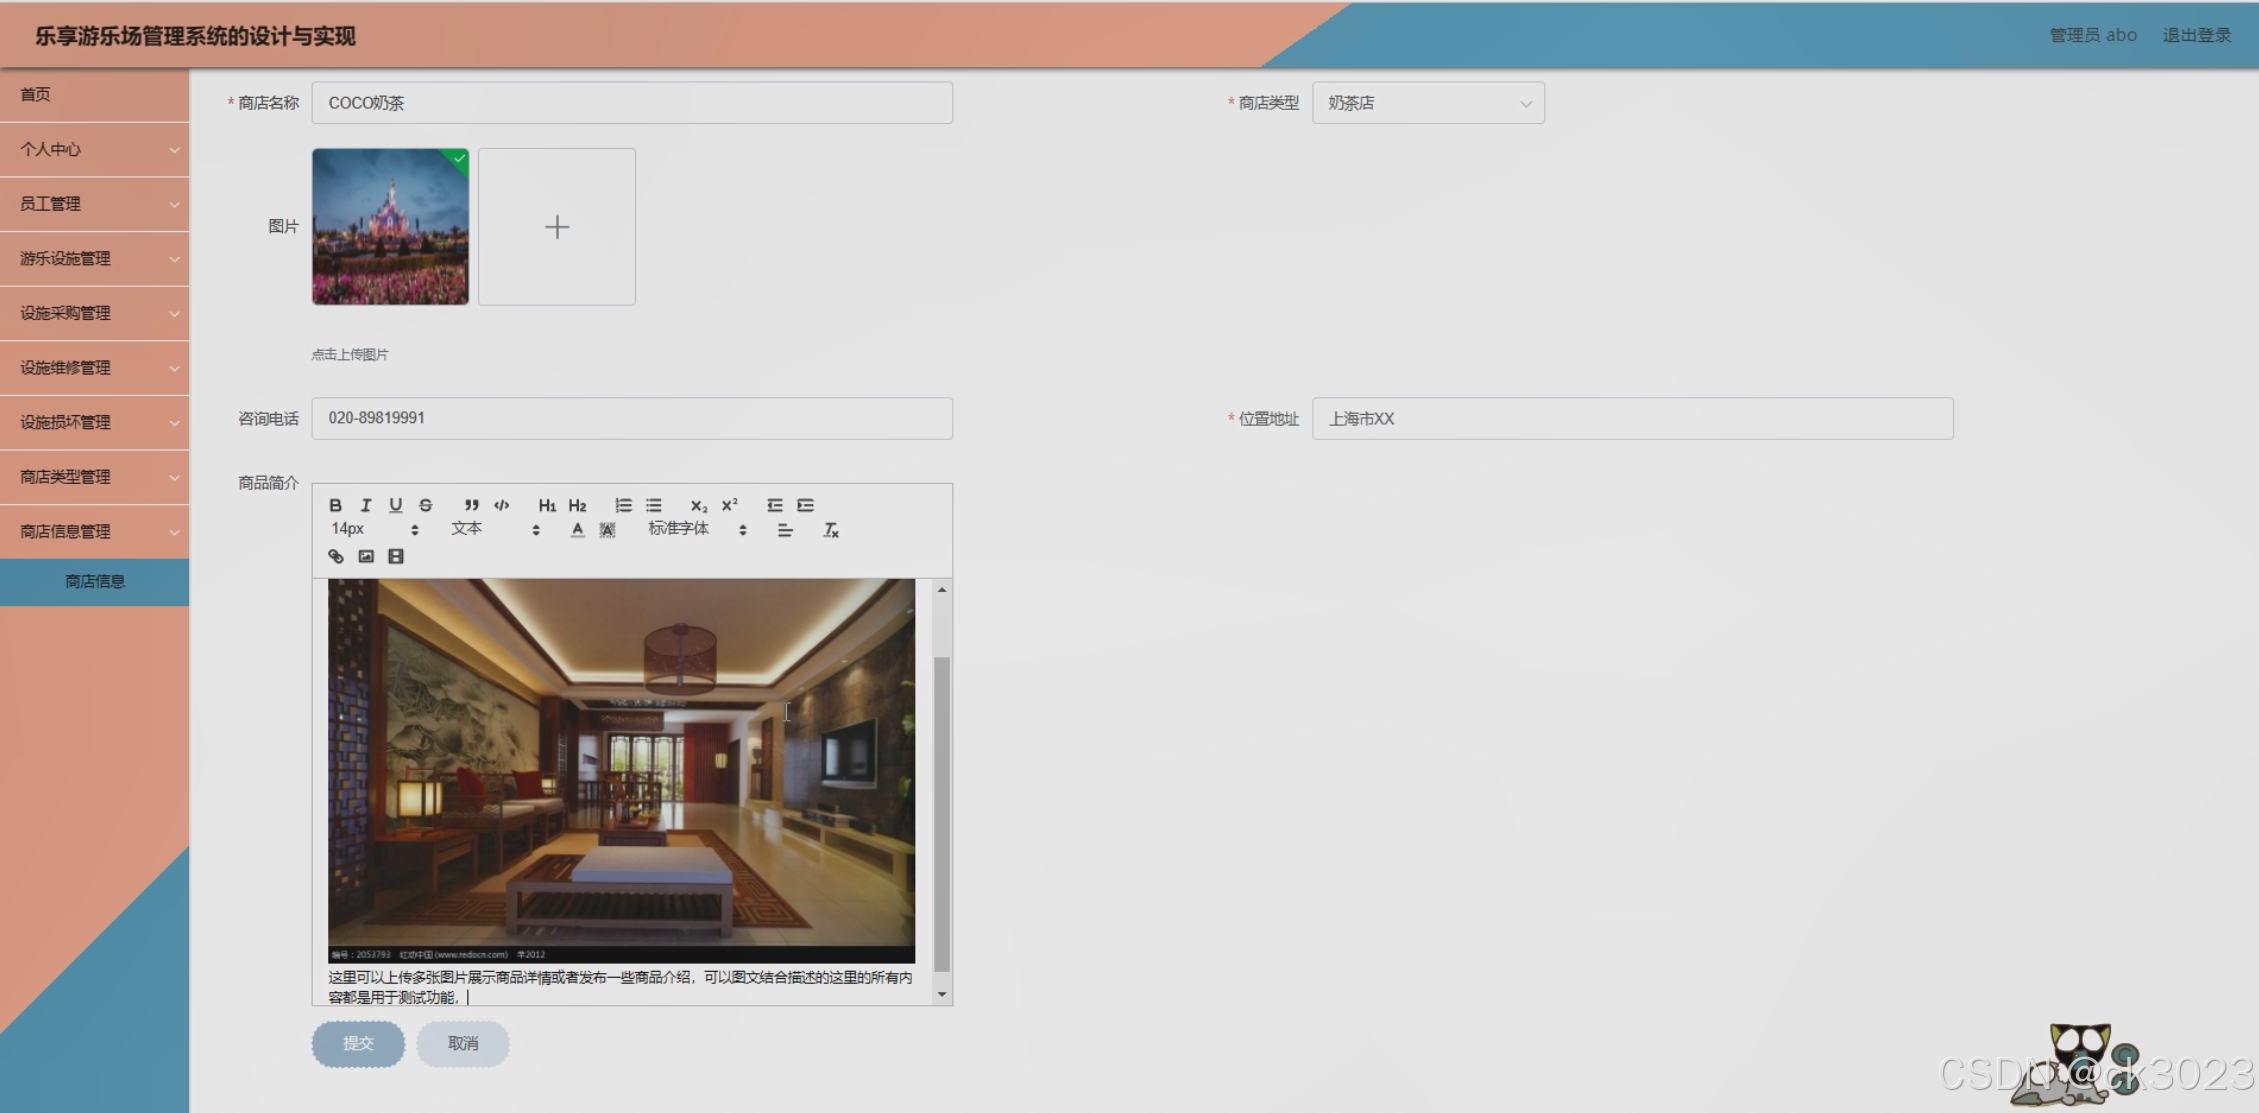Insert blockquote in editor
Viewport: 2259px width, 1113px height.
[x=471, y=505]
